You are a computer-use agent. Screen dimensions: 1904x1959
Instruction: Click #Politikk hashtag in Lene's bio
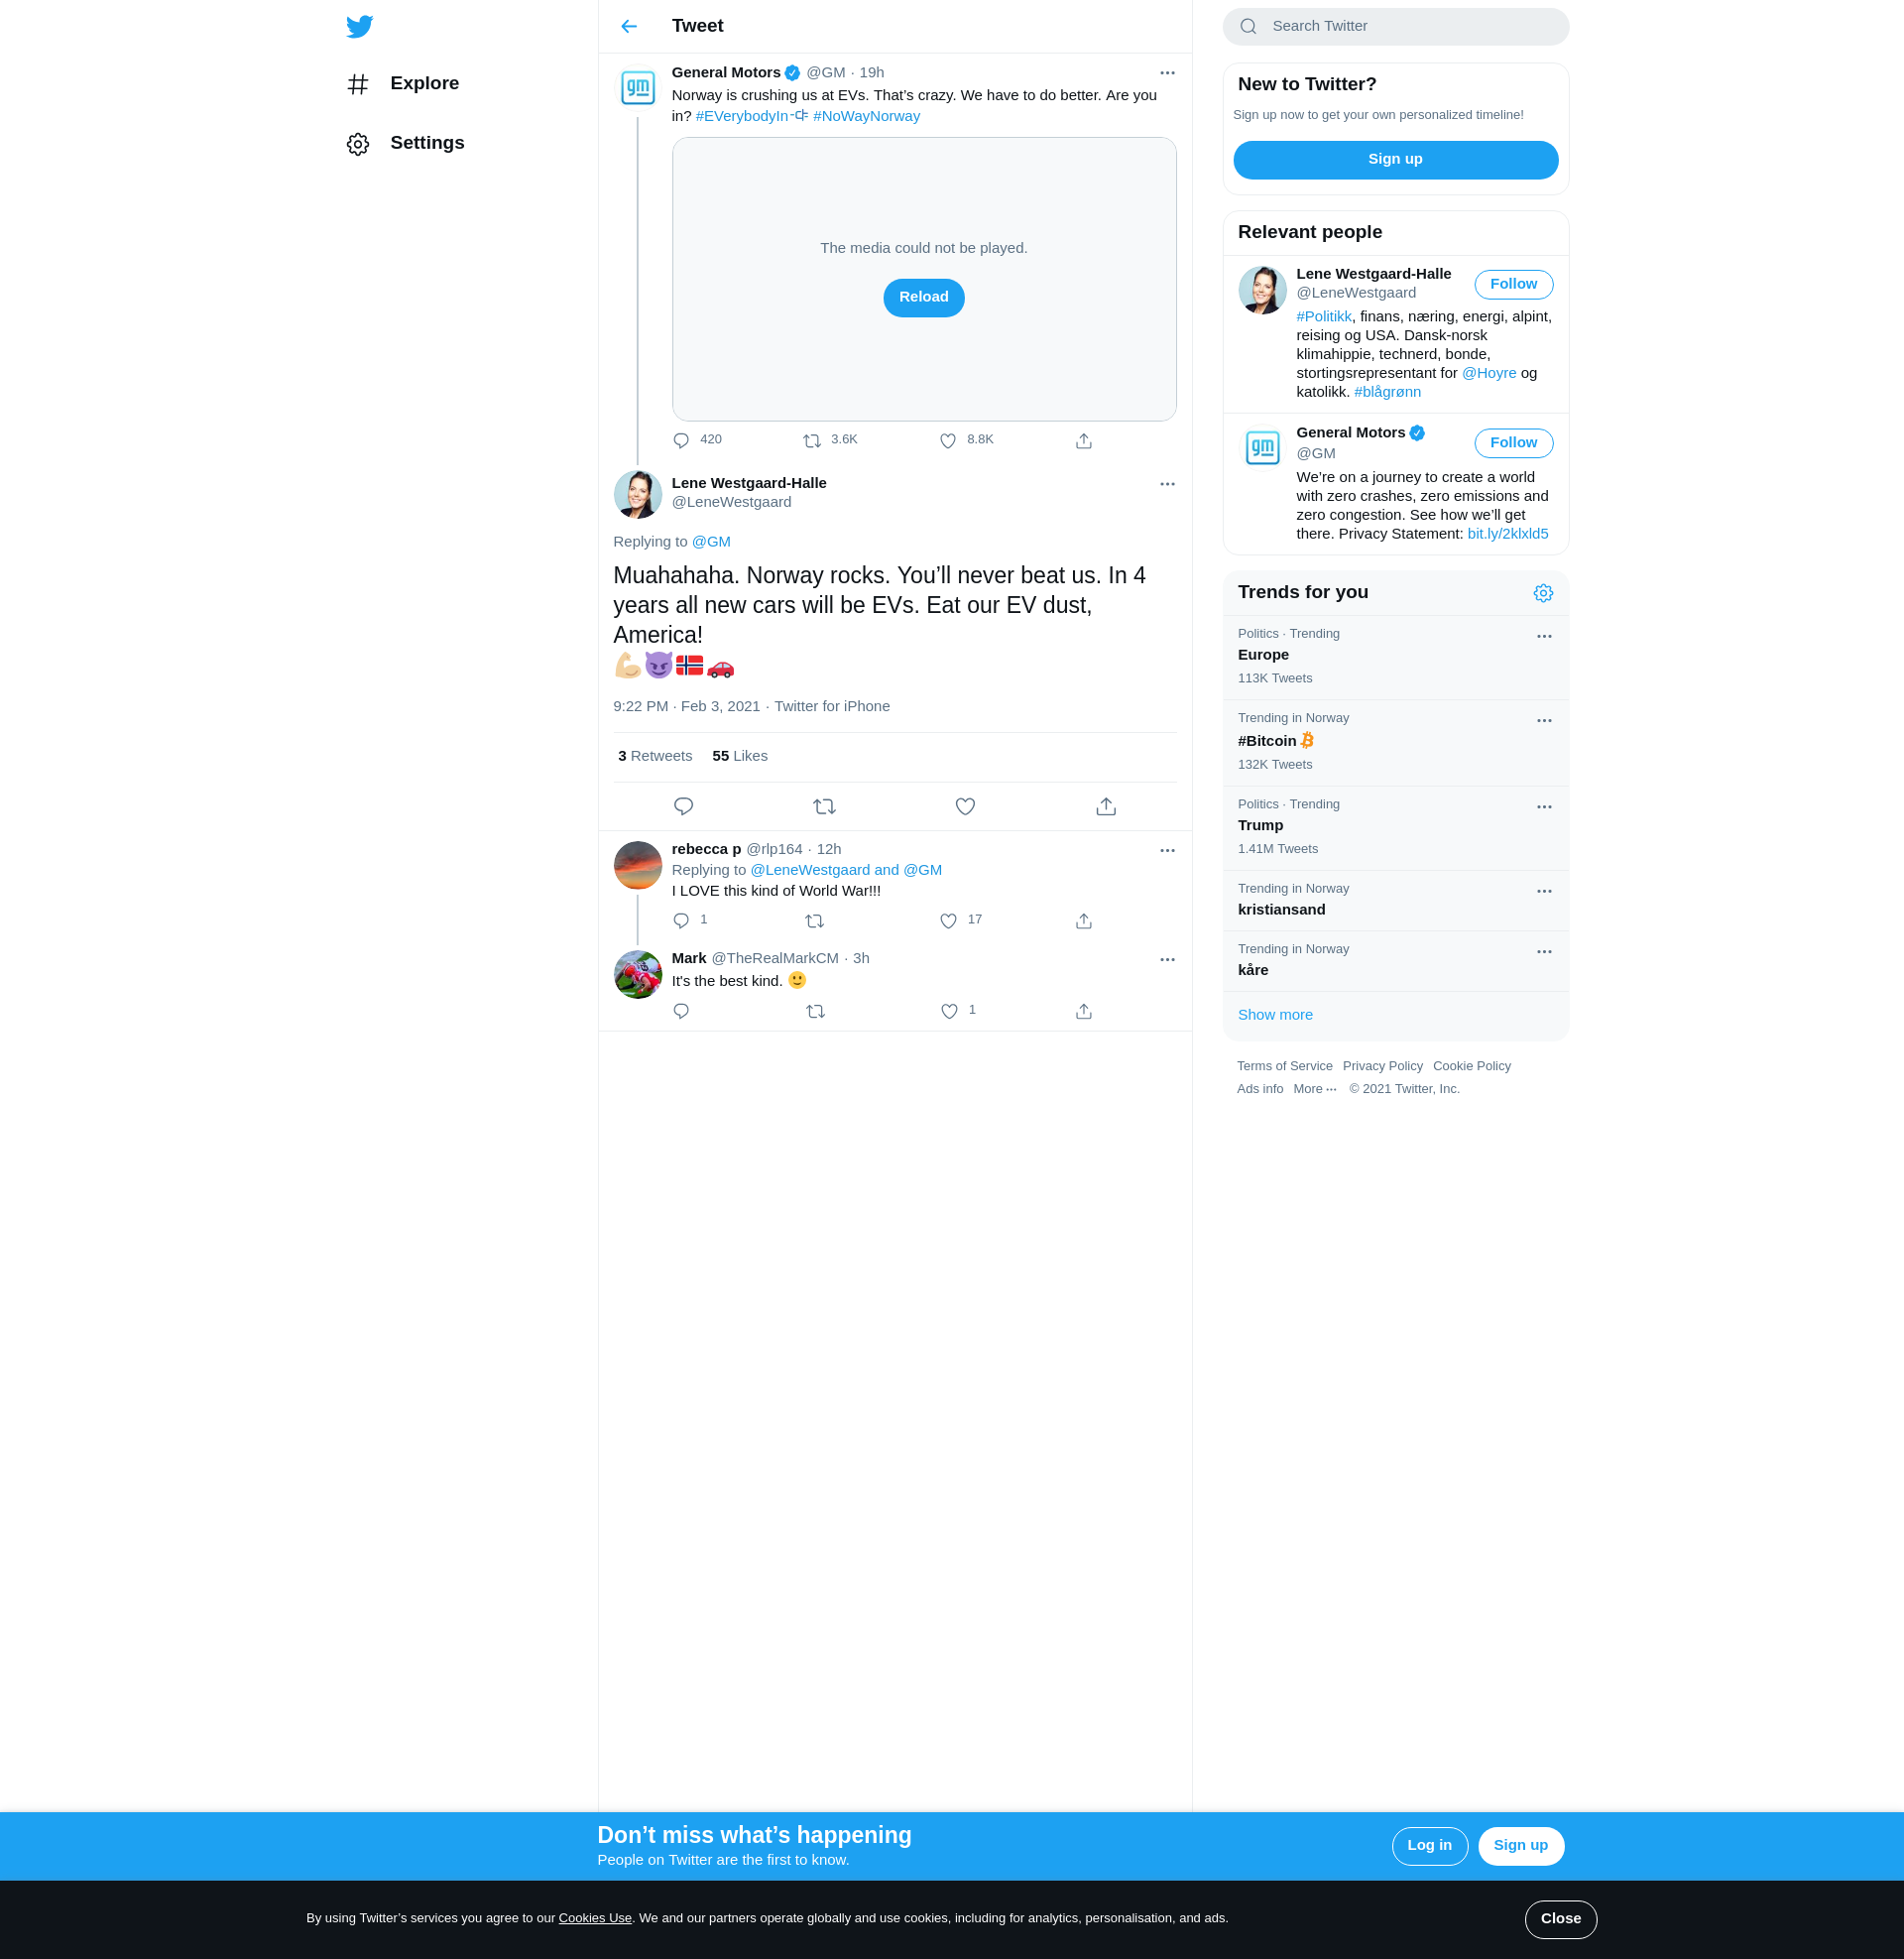[1323, 317]
